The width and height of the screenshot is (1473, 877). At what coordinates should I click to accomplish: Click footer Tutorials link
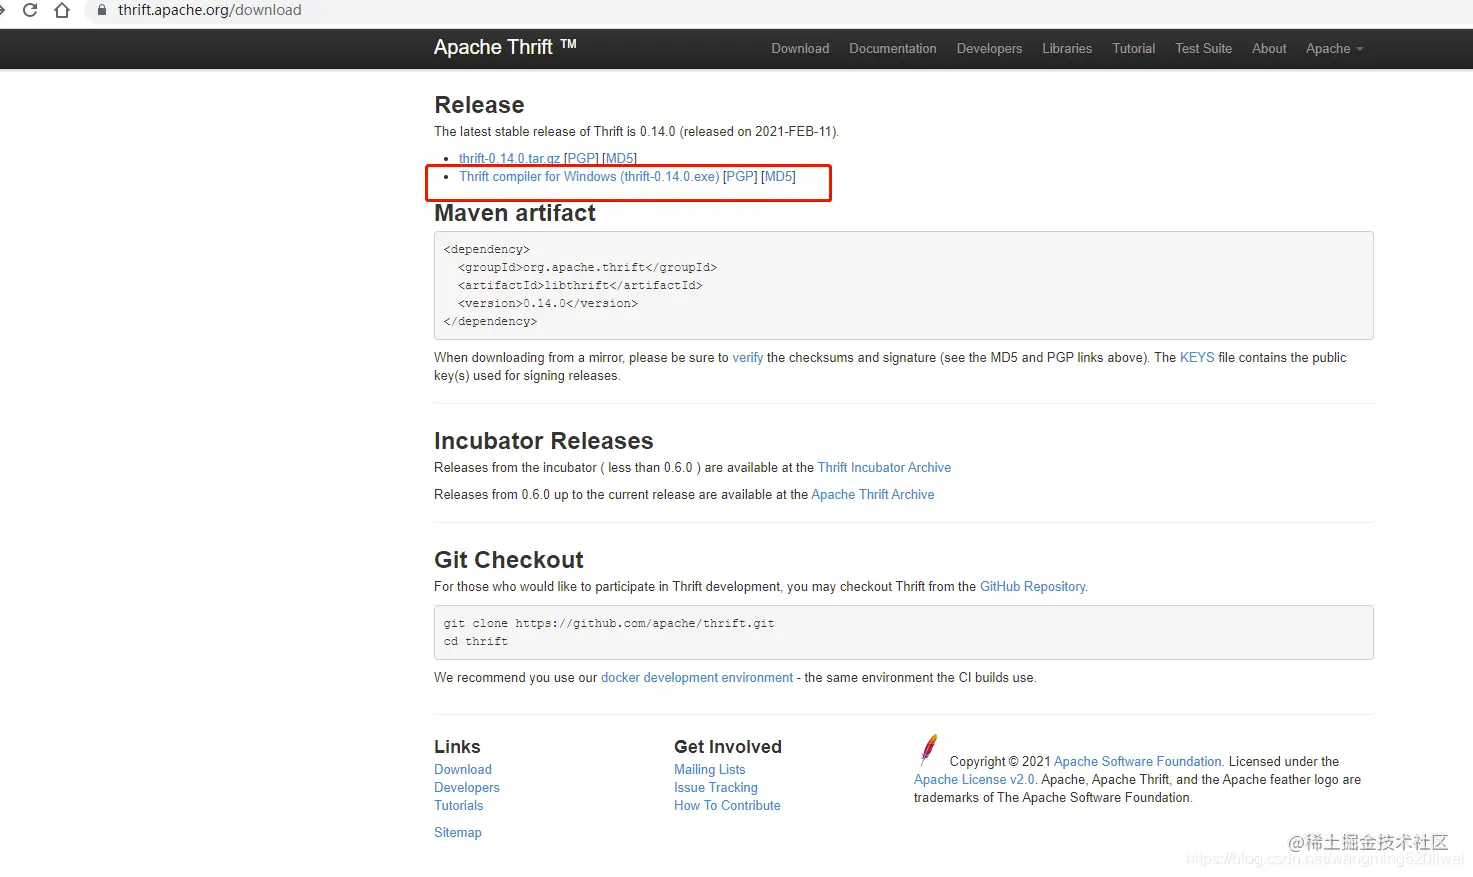(x=459, y=805)
